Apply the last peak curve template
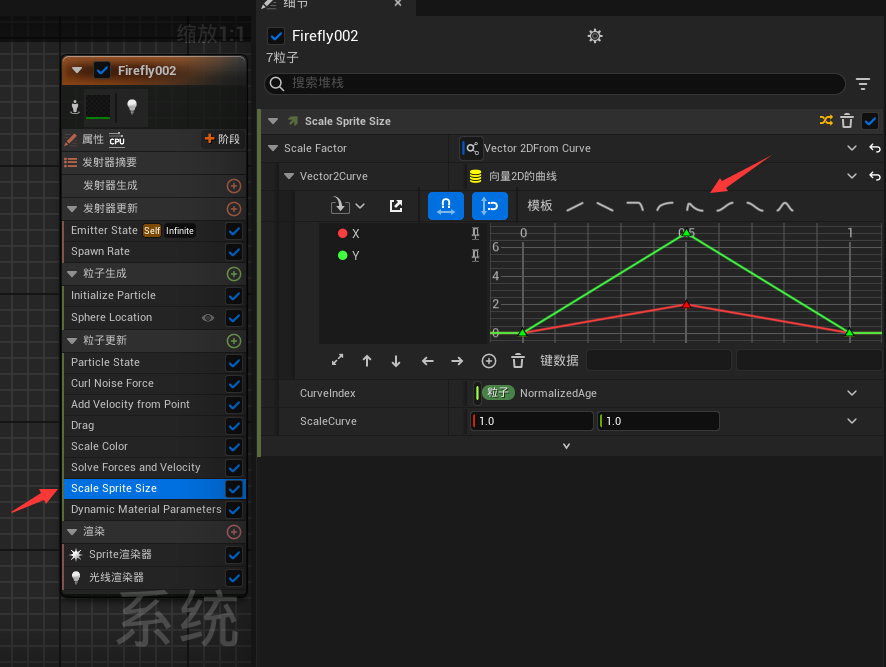886x667 pixels. point(784,207)
